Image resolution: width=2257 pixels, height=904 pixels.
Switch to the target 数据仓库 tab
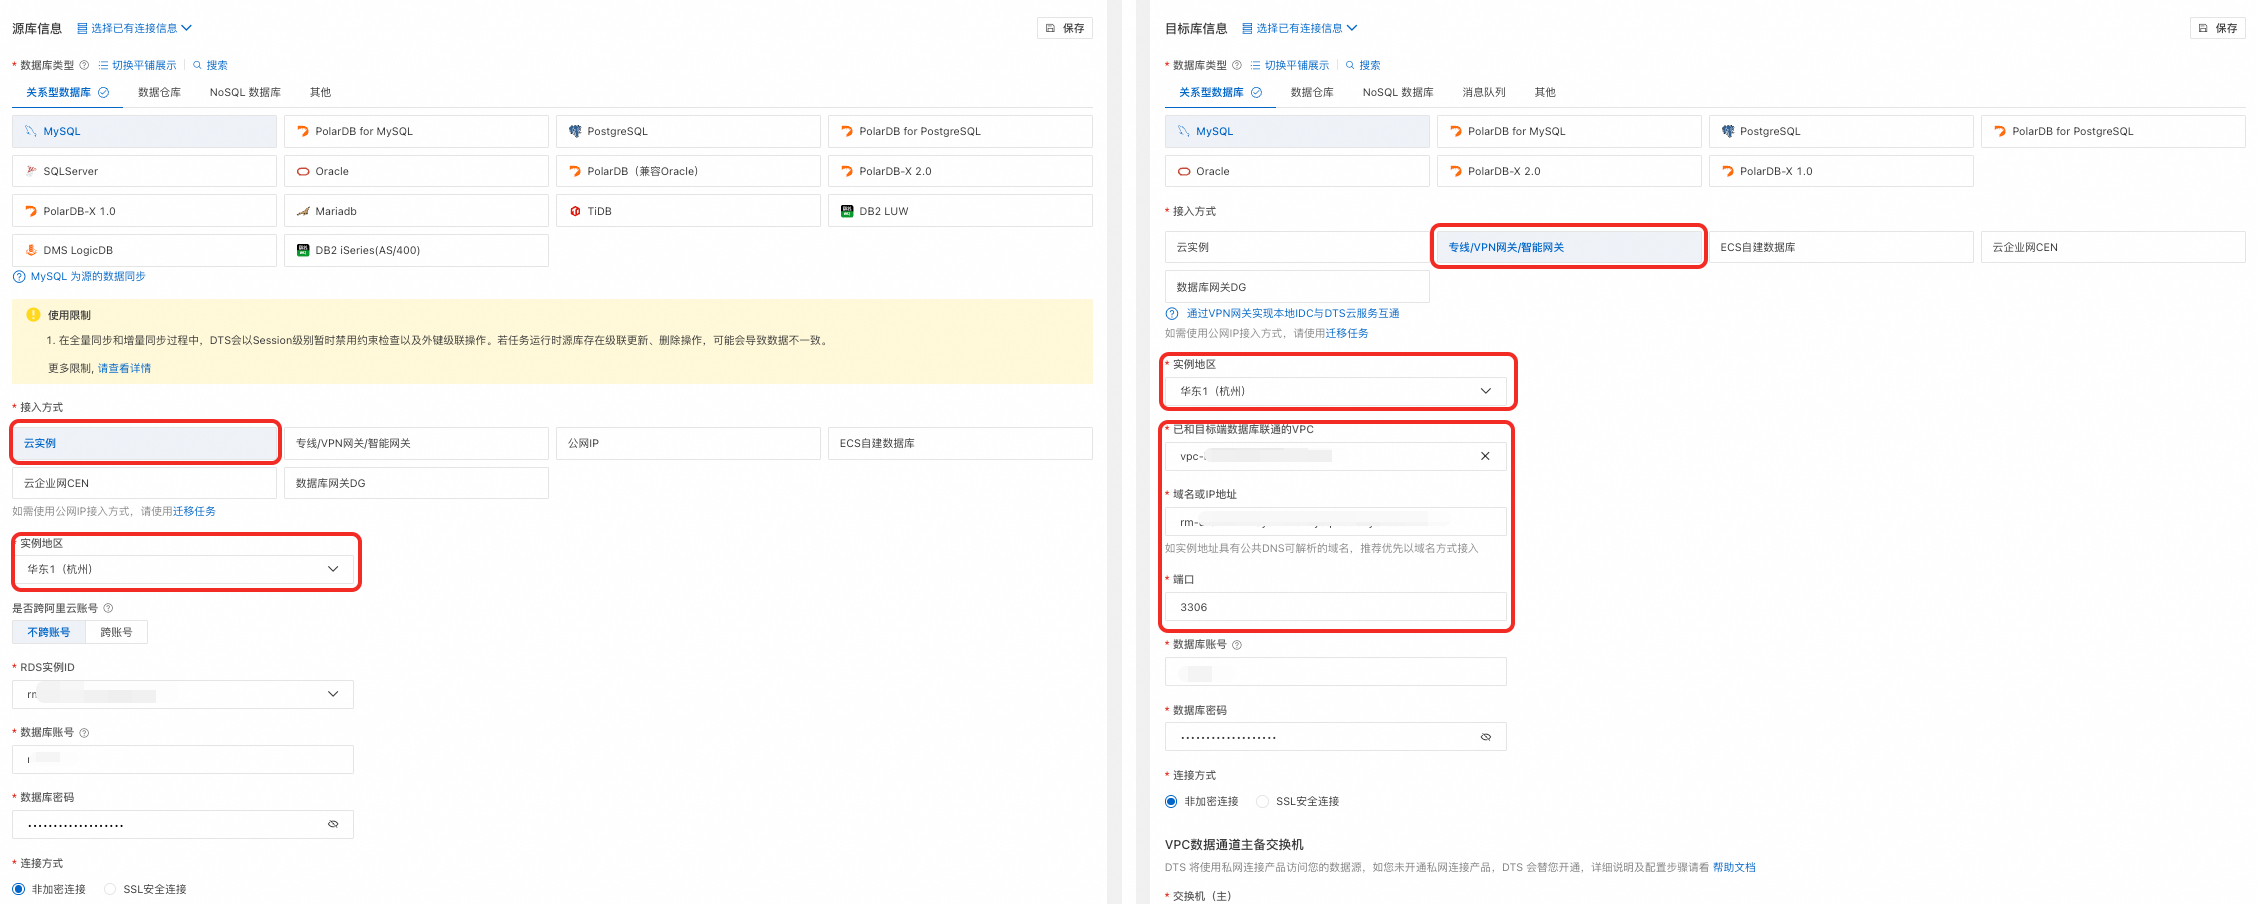(1312, 92)
